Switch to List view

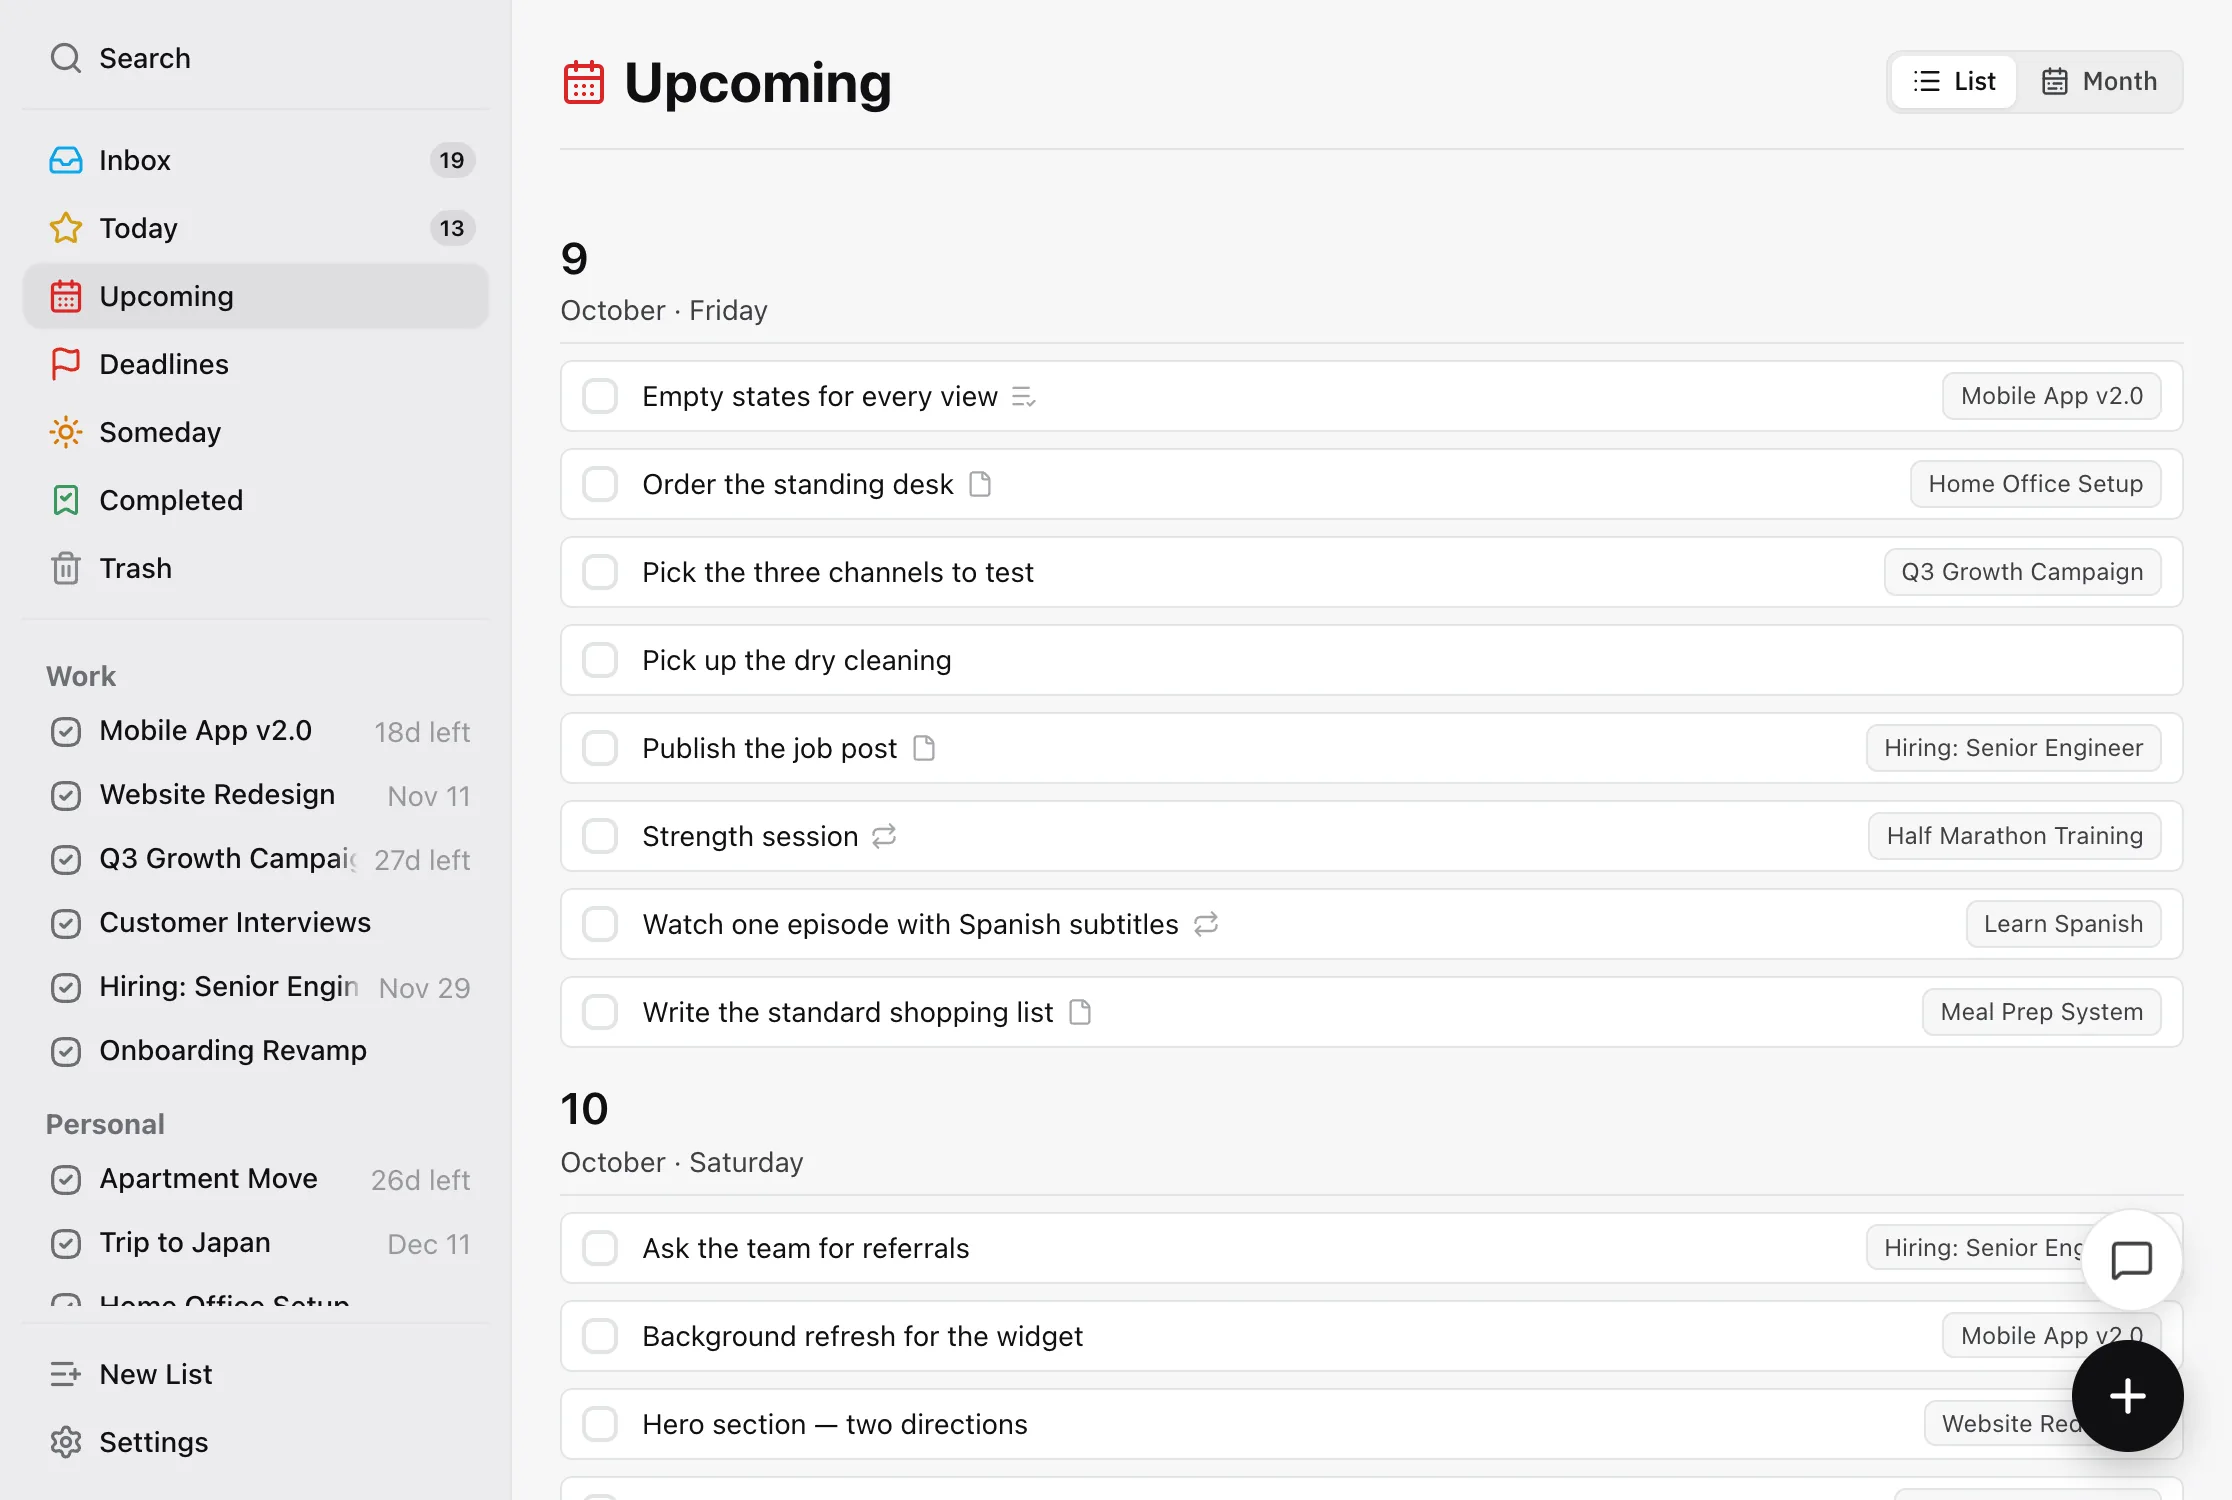[1954, 81]
